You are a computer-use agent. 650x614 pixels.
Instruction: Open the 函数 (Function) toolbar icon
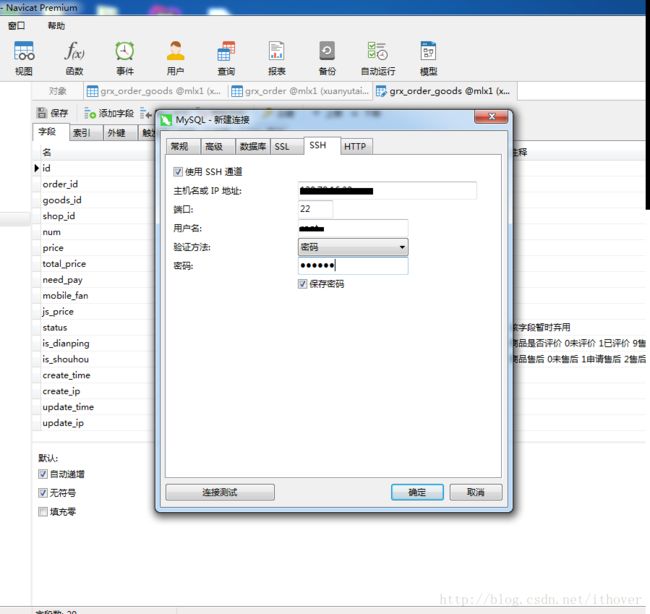[x=75, y=58]
